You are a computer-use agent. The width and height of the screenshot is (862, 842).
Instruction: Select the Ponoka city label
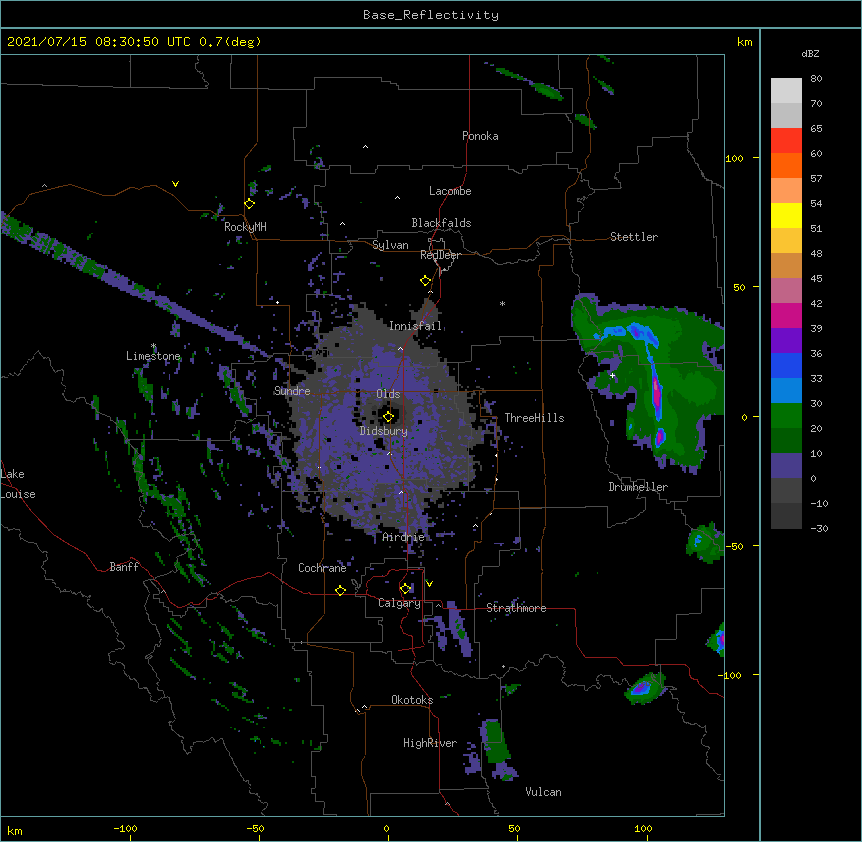click(480, 136)
